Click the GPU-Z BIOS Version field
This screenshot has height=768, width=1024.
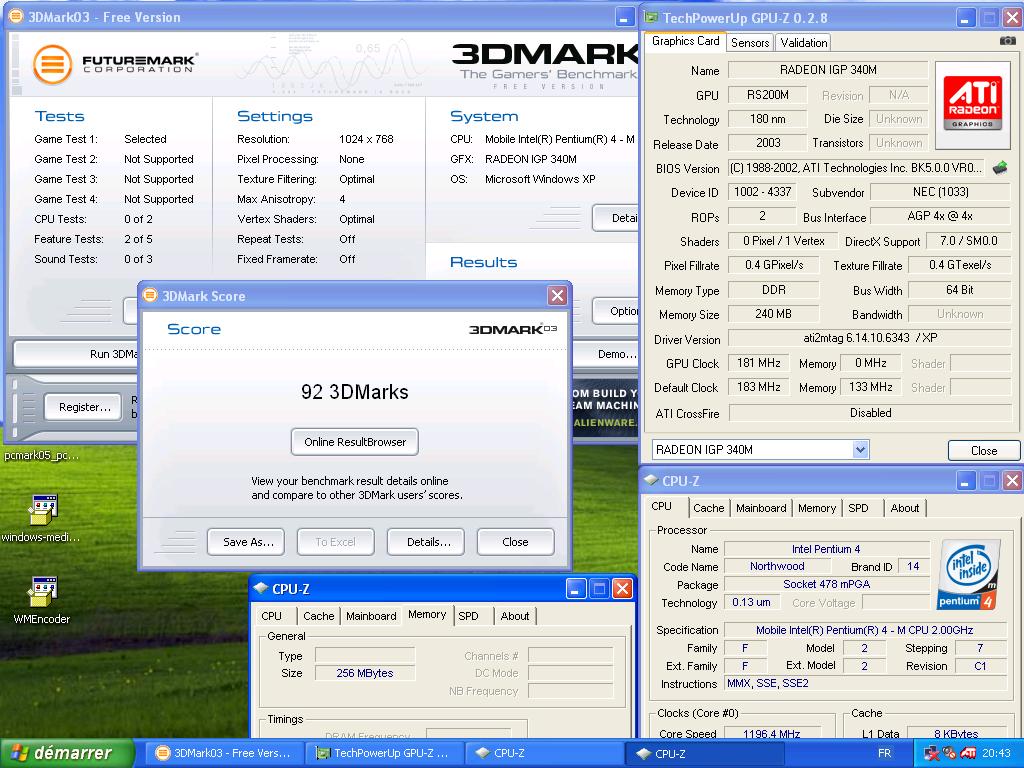point(857,168)
